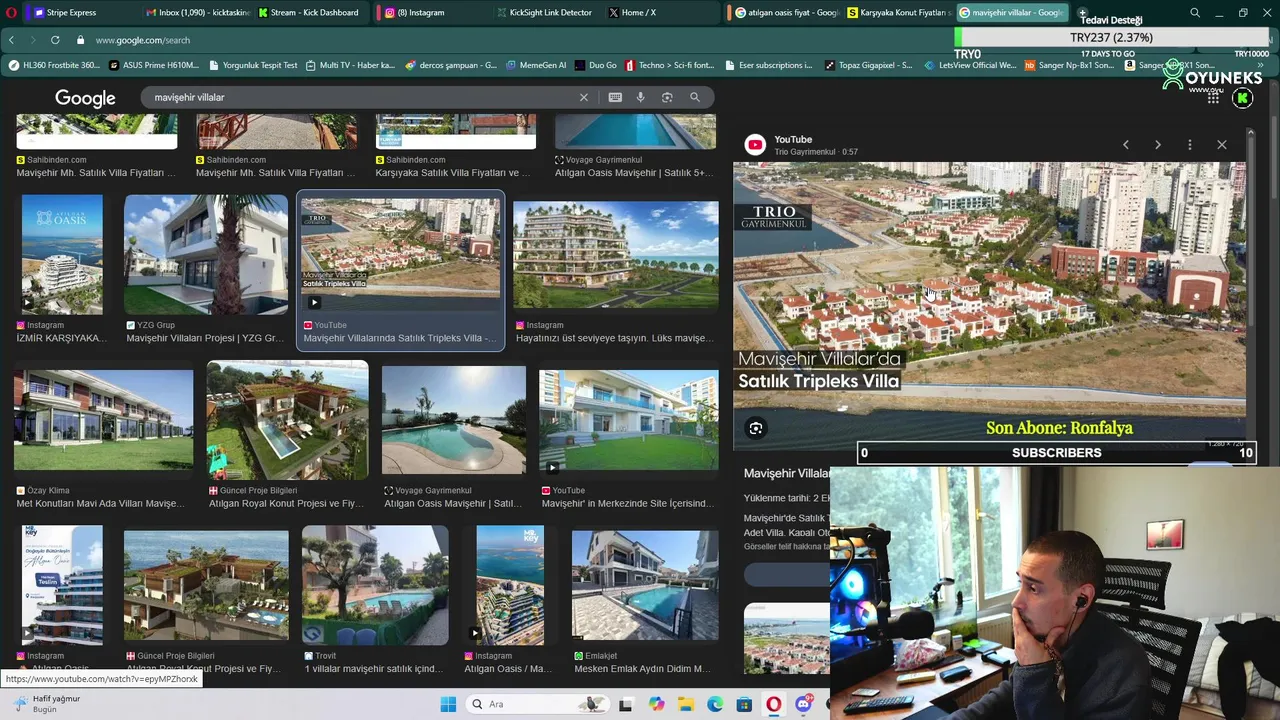The height and width of the screenshot is (720, 1280).
Task: Open the on-screen keyboard input tool
Action: 615,97
